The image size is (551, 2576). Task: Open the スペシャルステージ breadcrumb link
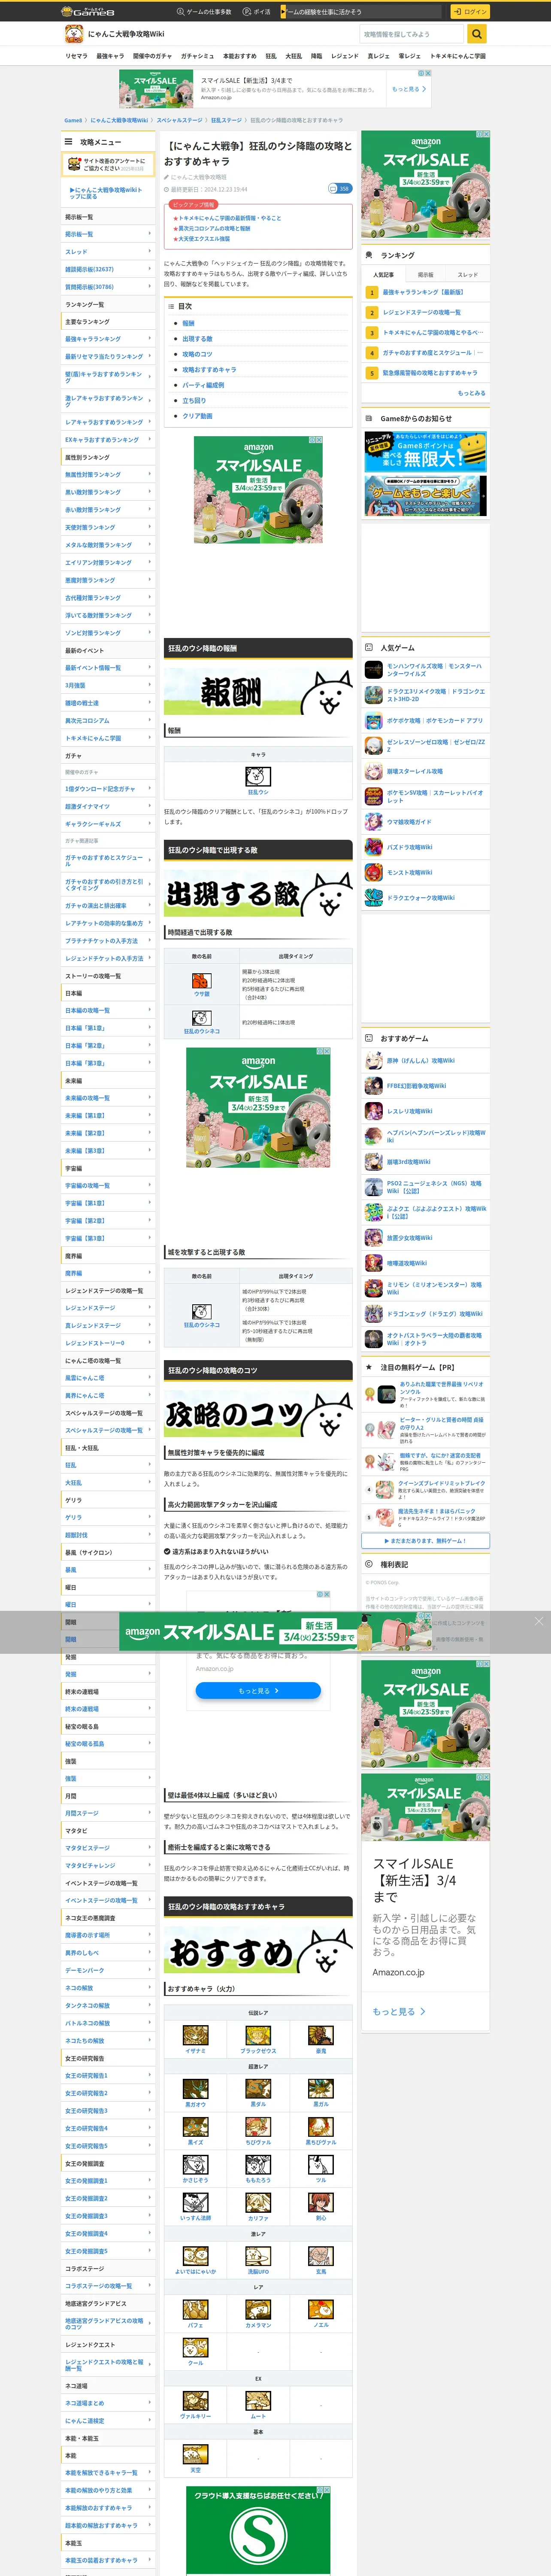(179, 120)
